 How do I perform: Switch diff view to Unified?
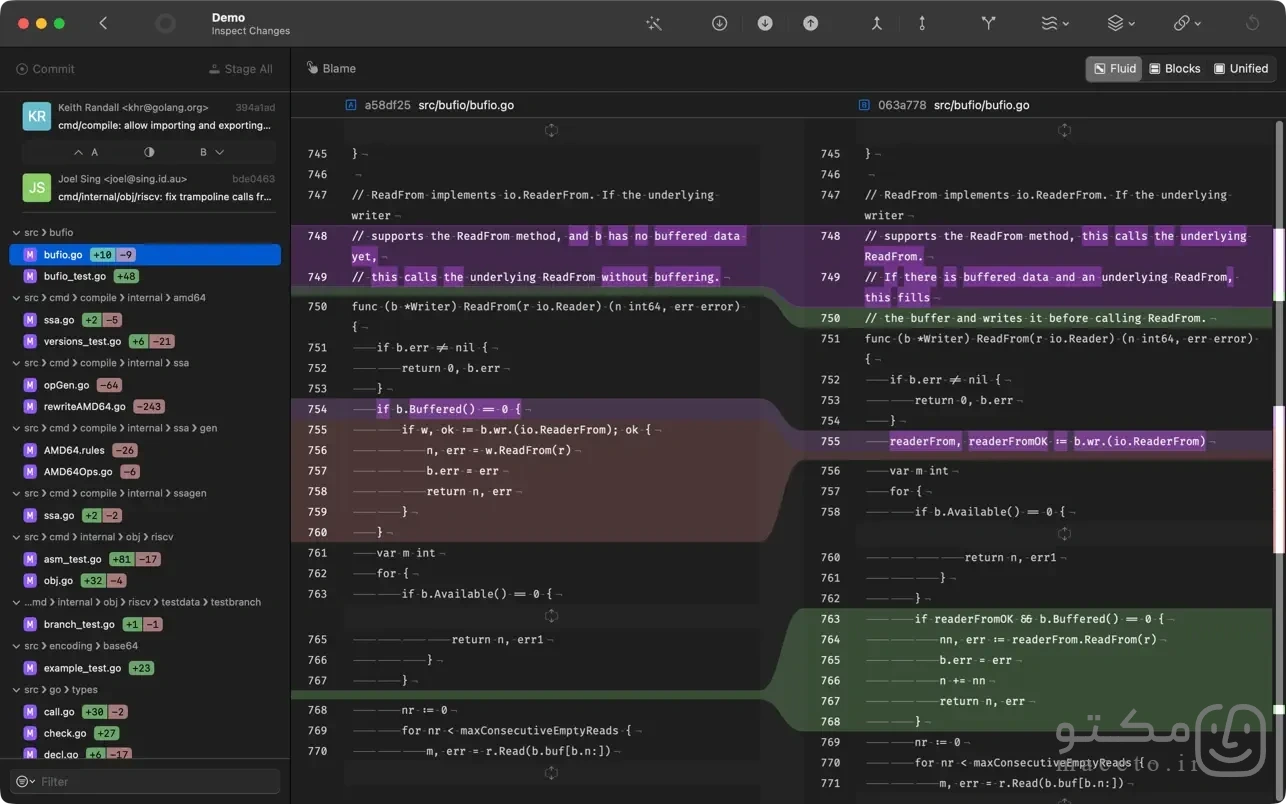tap(1241, 68)
